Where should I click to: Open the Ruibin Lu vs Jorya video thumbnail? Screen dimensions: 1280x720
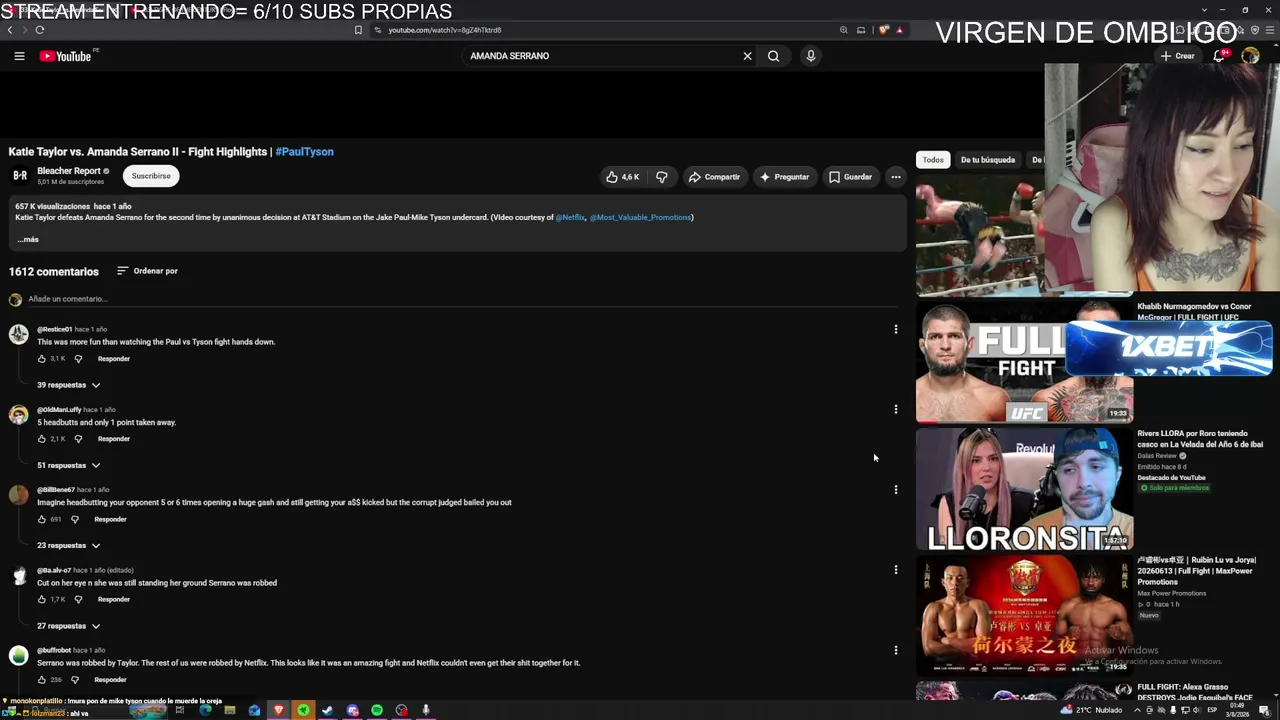[1024, 615]
